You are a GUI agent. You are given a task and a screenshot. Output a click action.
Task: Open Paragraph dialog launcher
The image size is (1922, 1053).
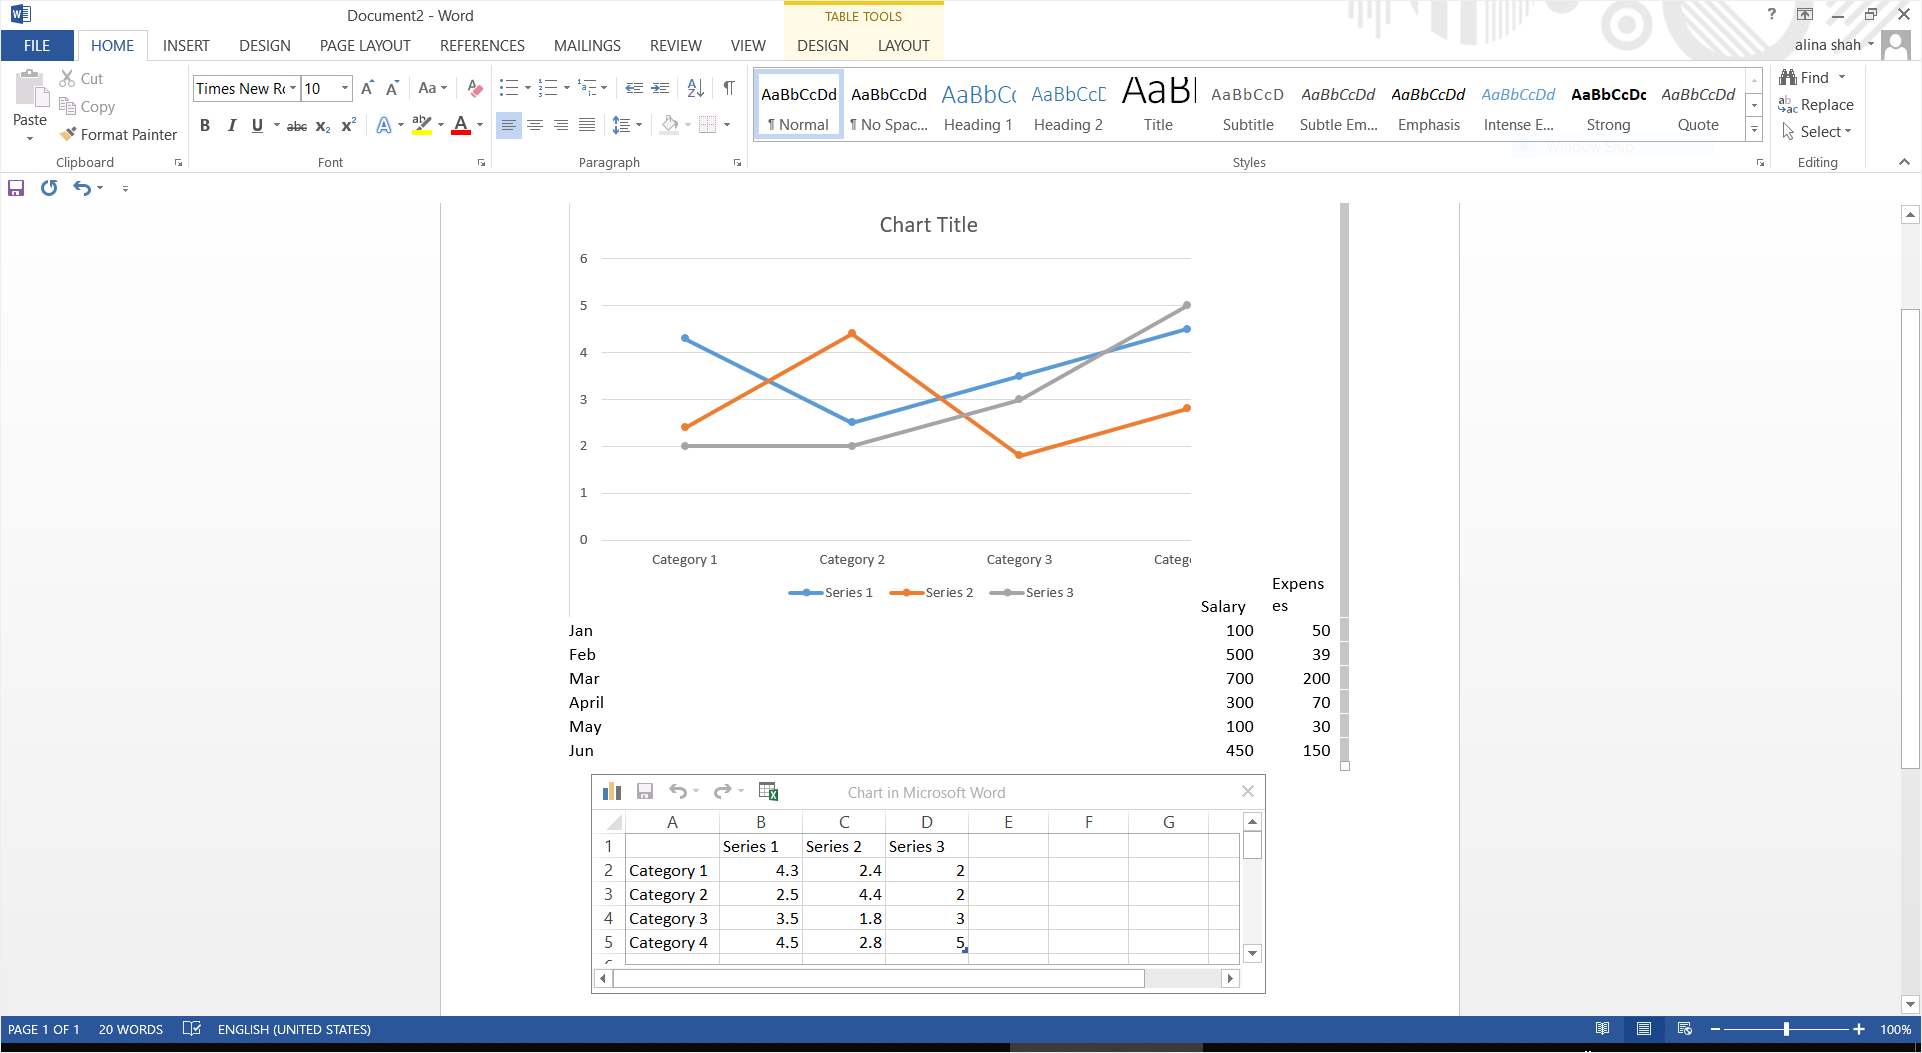click(x=738, y=163)
